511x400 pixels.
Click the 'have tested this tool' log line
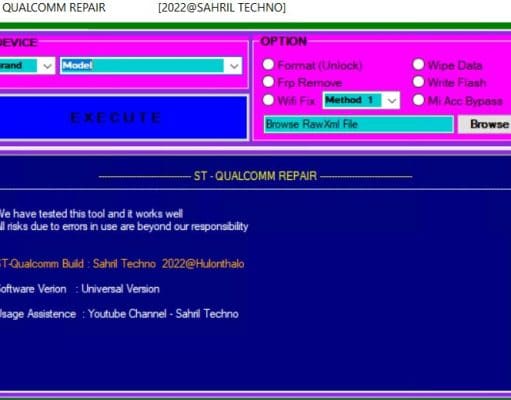click(91, 214)
